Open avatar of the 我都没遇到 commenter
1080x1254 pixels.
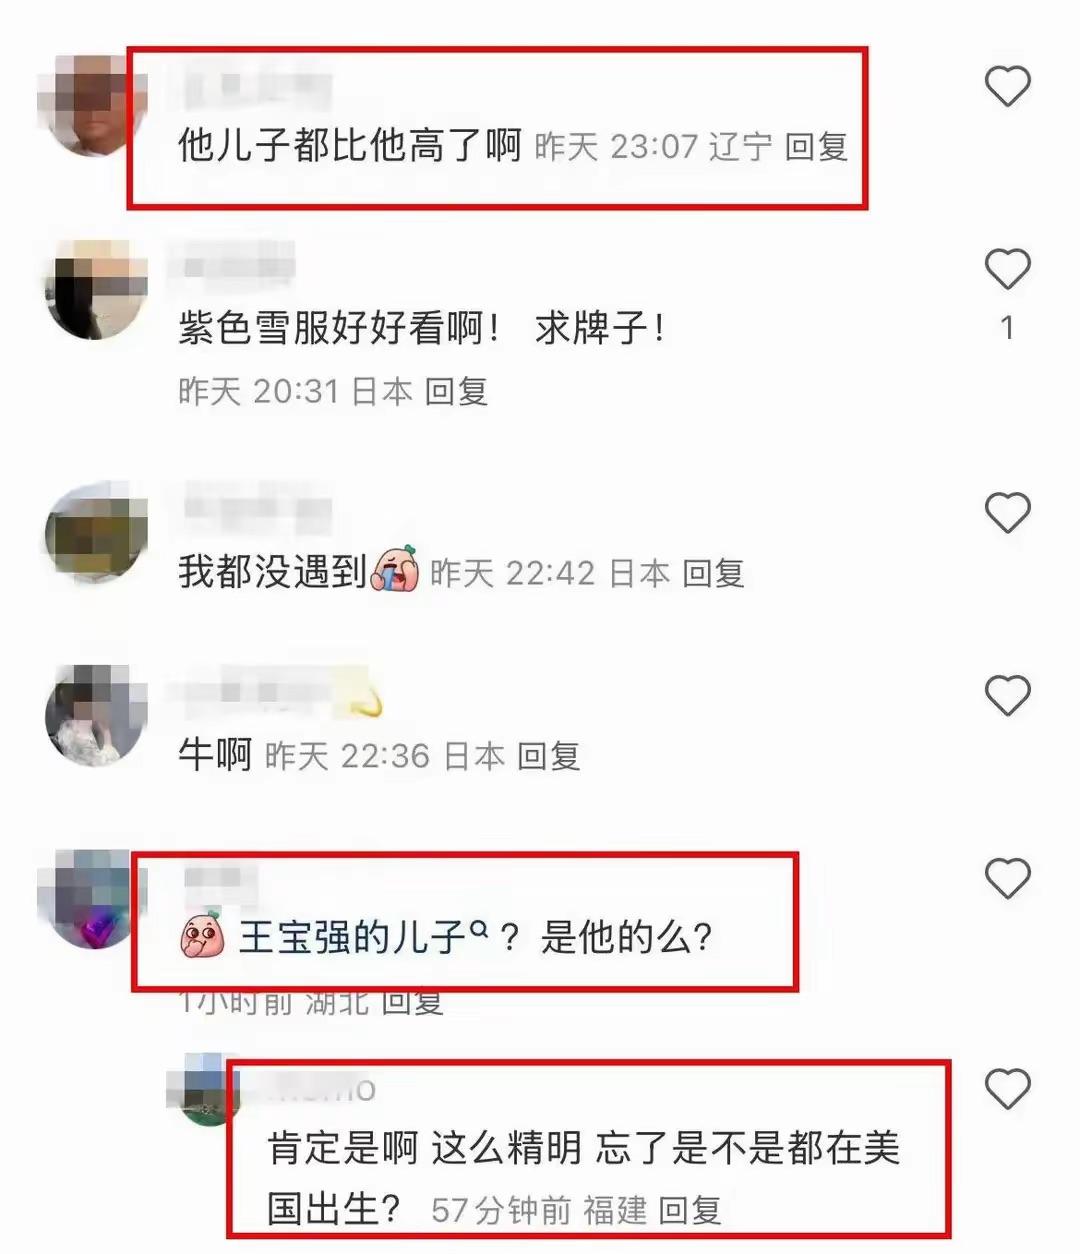(x=97, y=533)
